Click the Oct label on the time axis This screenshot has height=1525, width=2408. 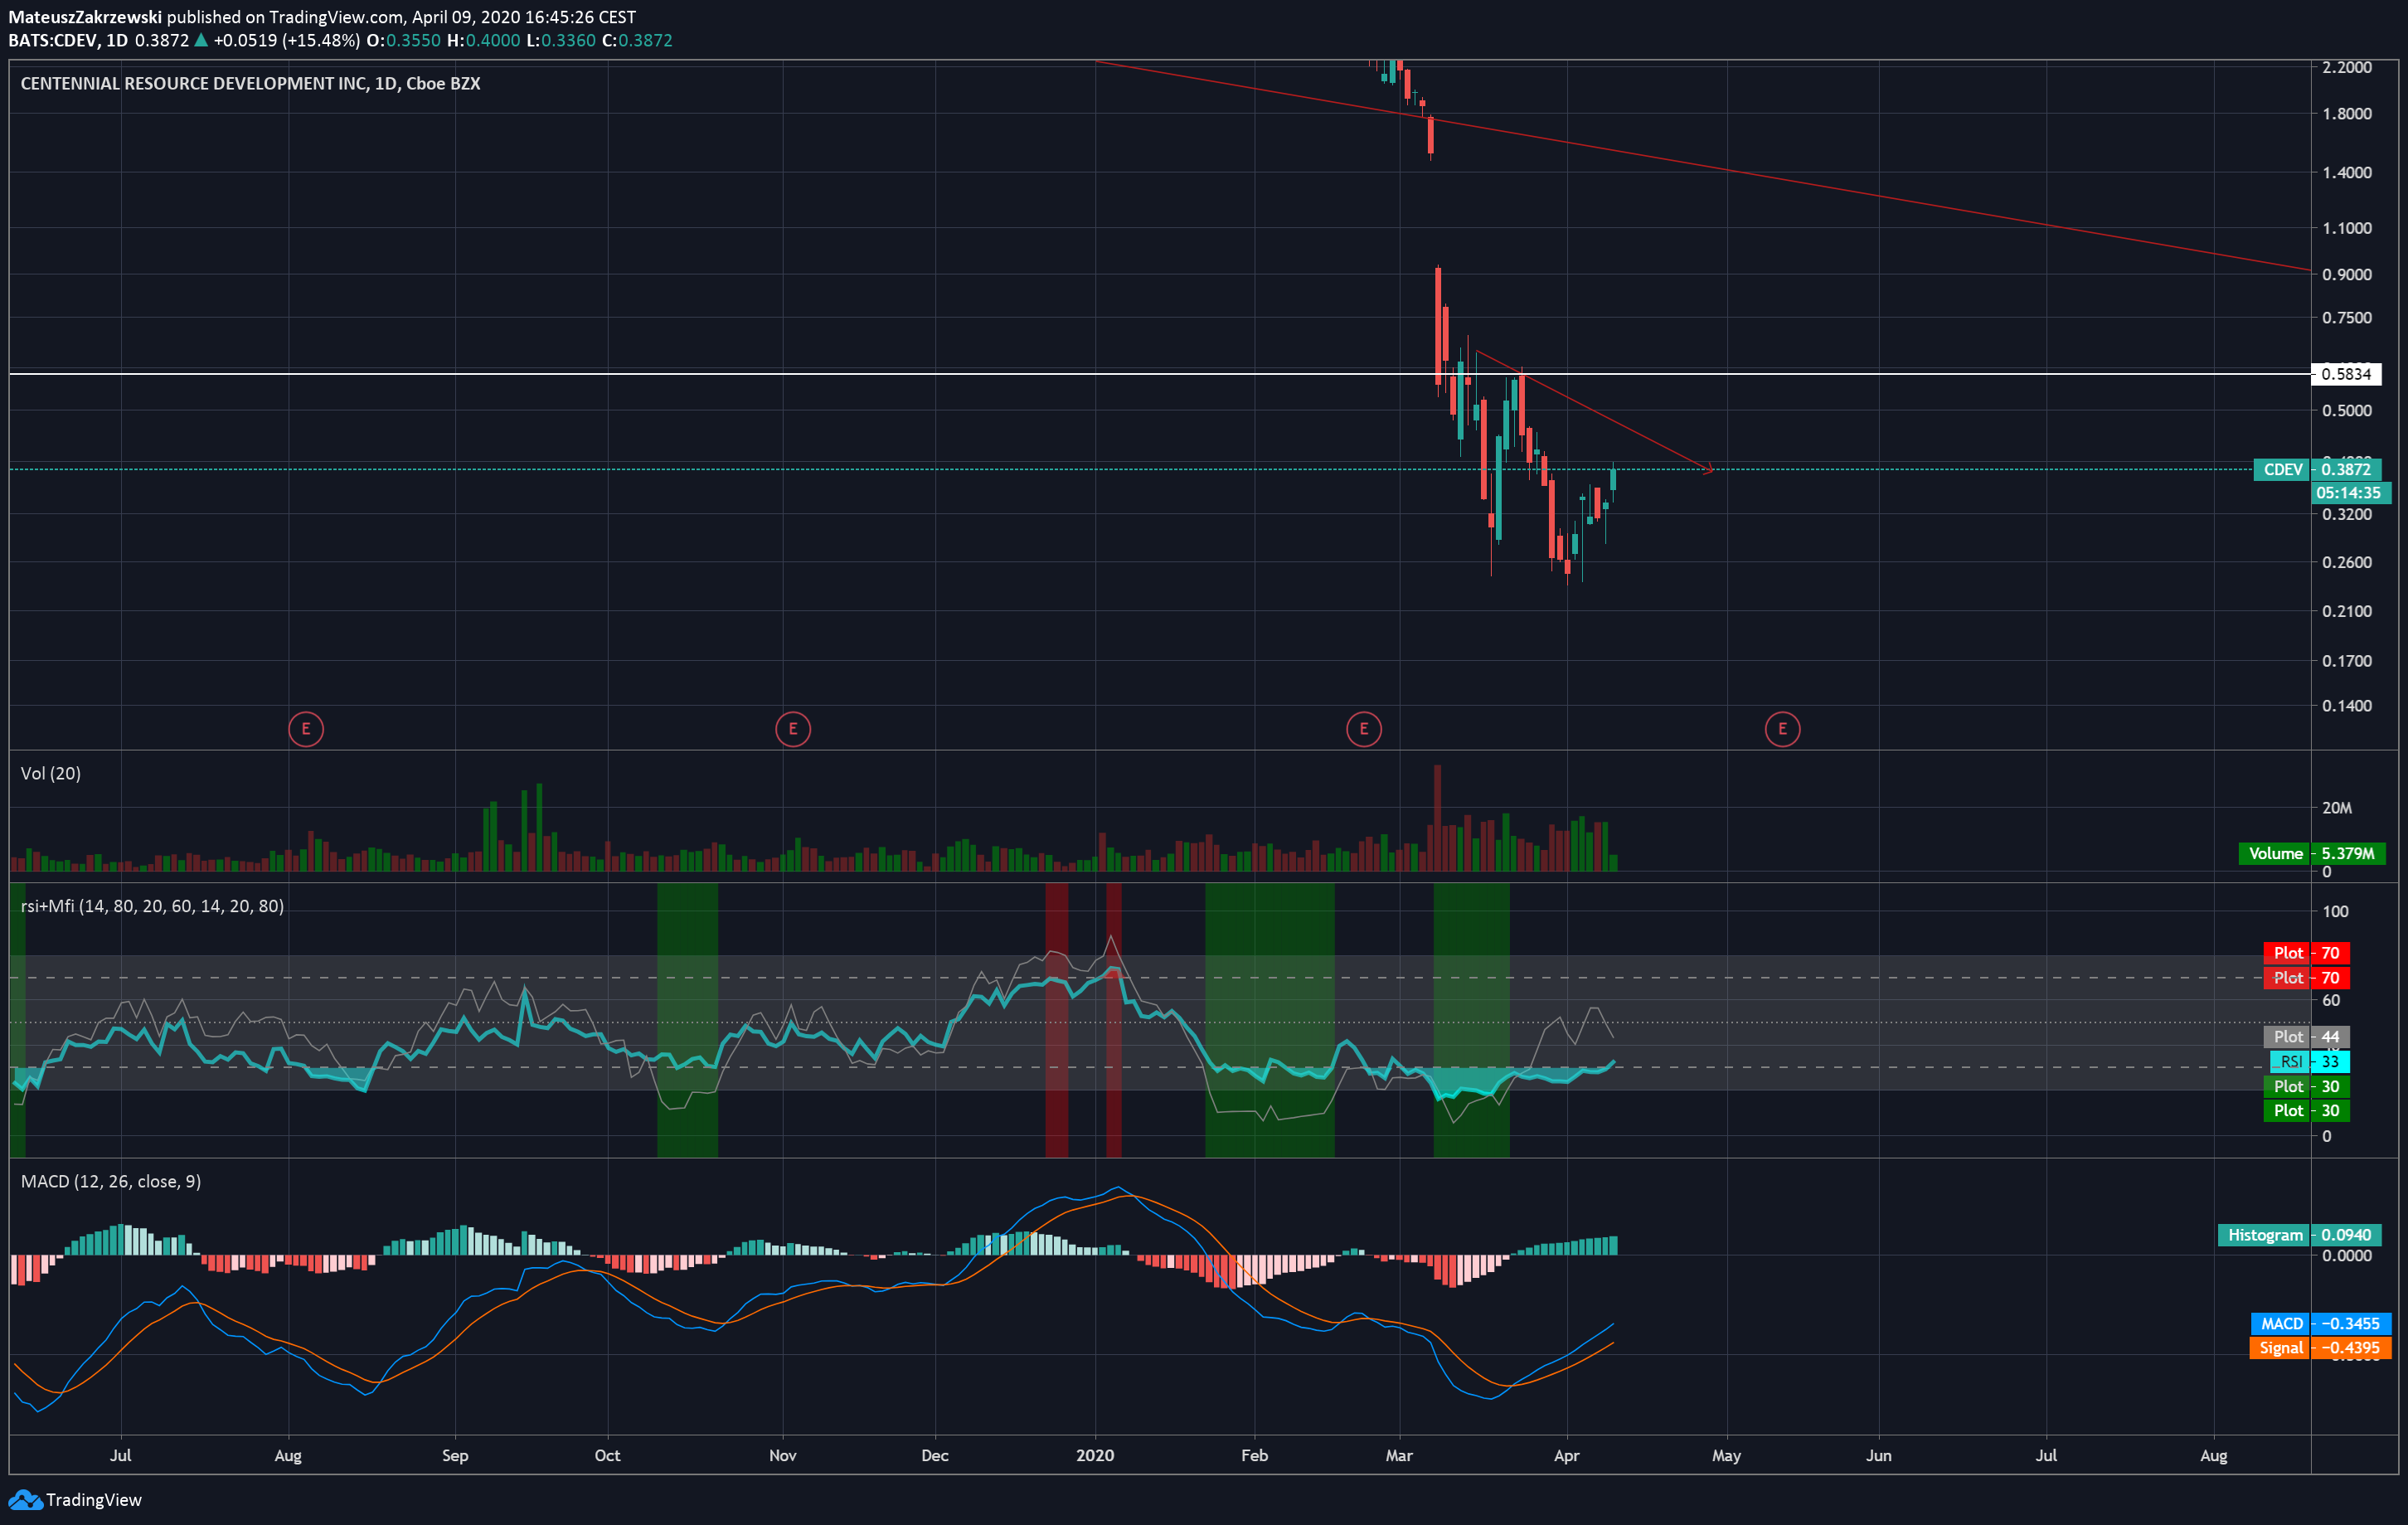click(x=607, y=1456)
